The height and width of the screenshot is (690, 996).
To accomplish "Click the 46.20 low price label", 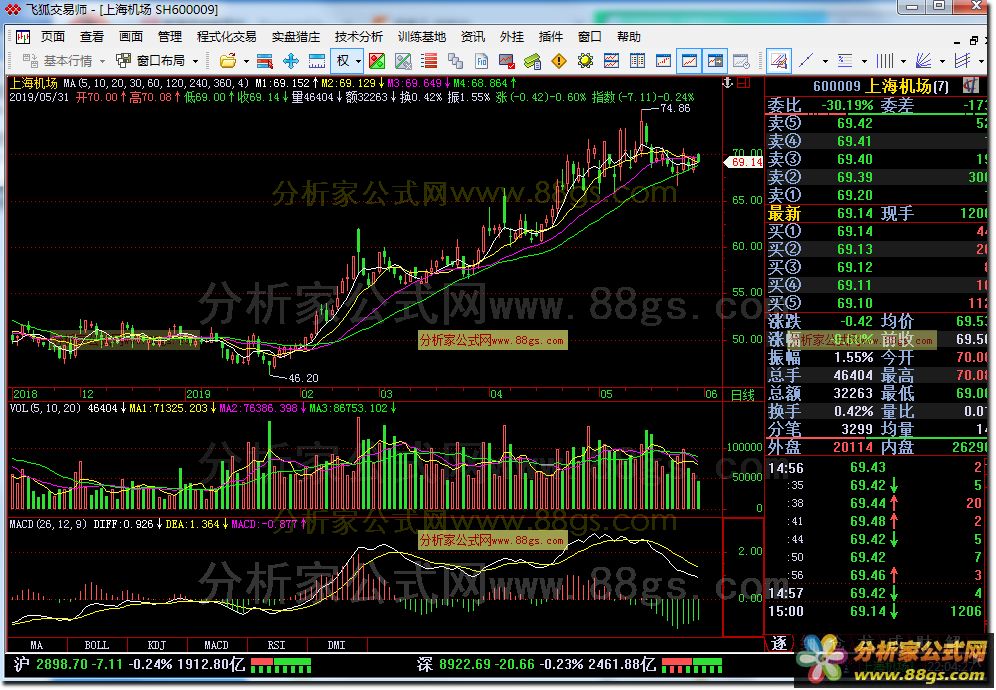I will pos(304,378).
